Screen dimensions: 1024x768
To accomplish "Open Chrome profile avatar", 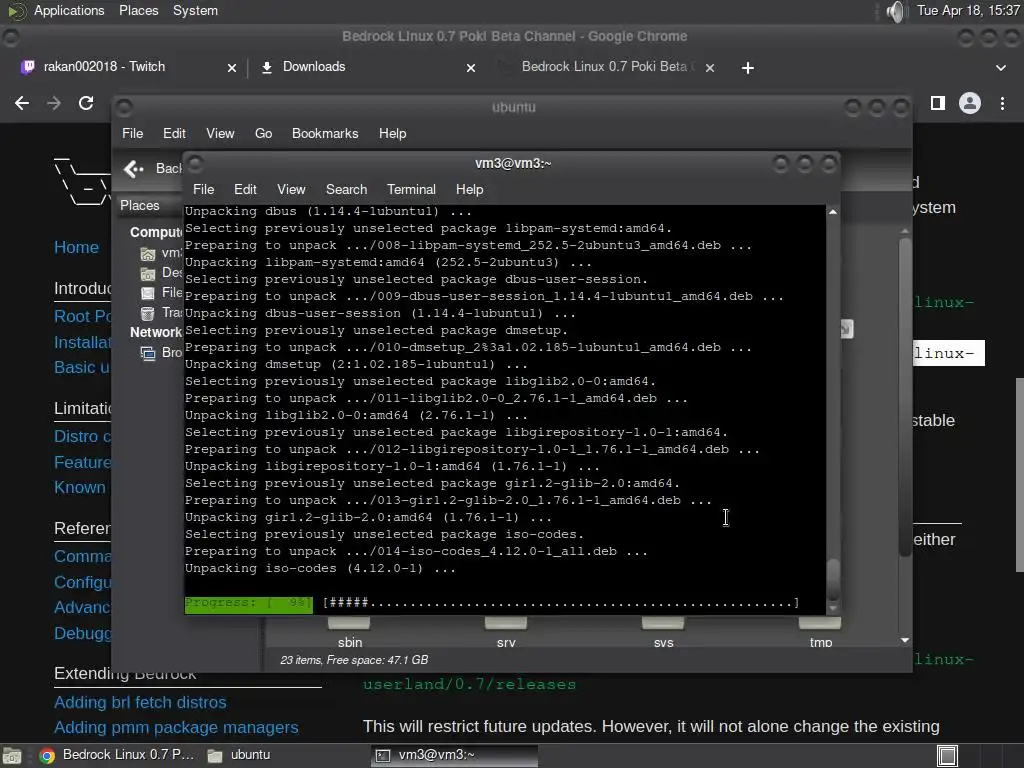I will tap(970, 103).
